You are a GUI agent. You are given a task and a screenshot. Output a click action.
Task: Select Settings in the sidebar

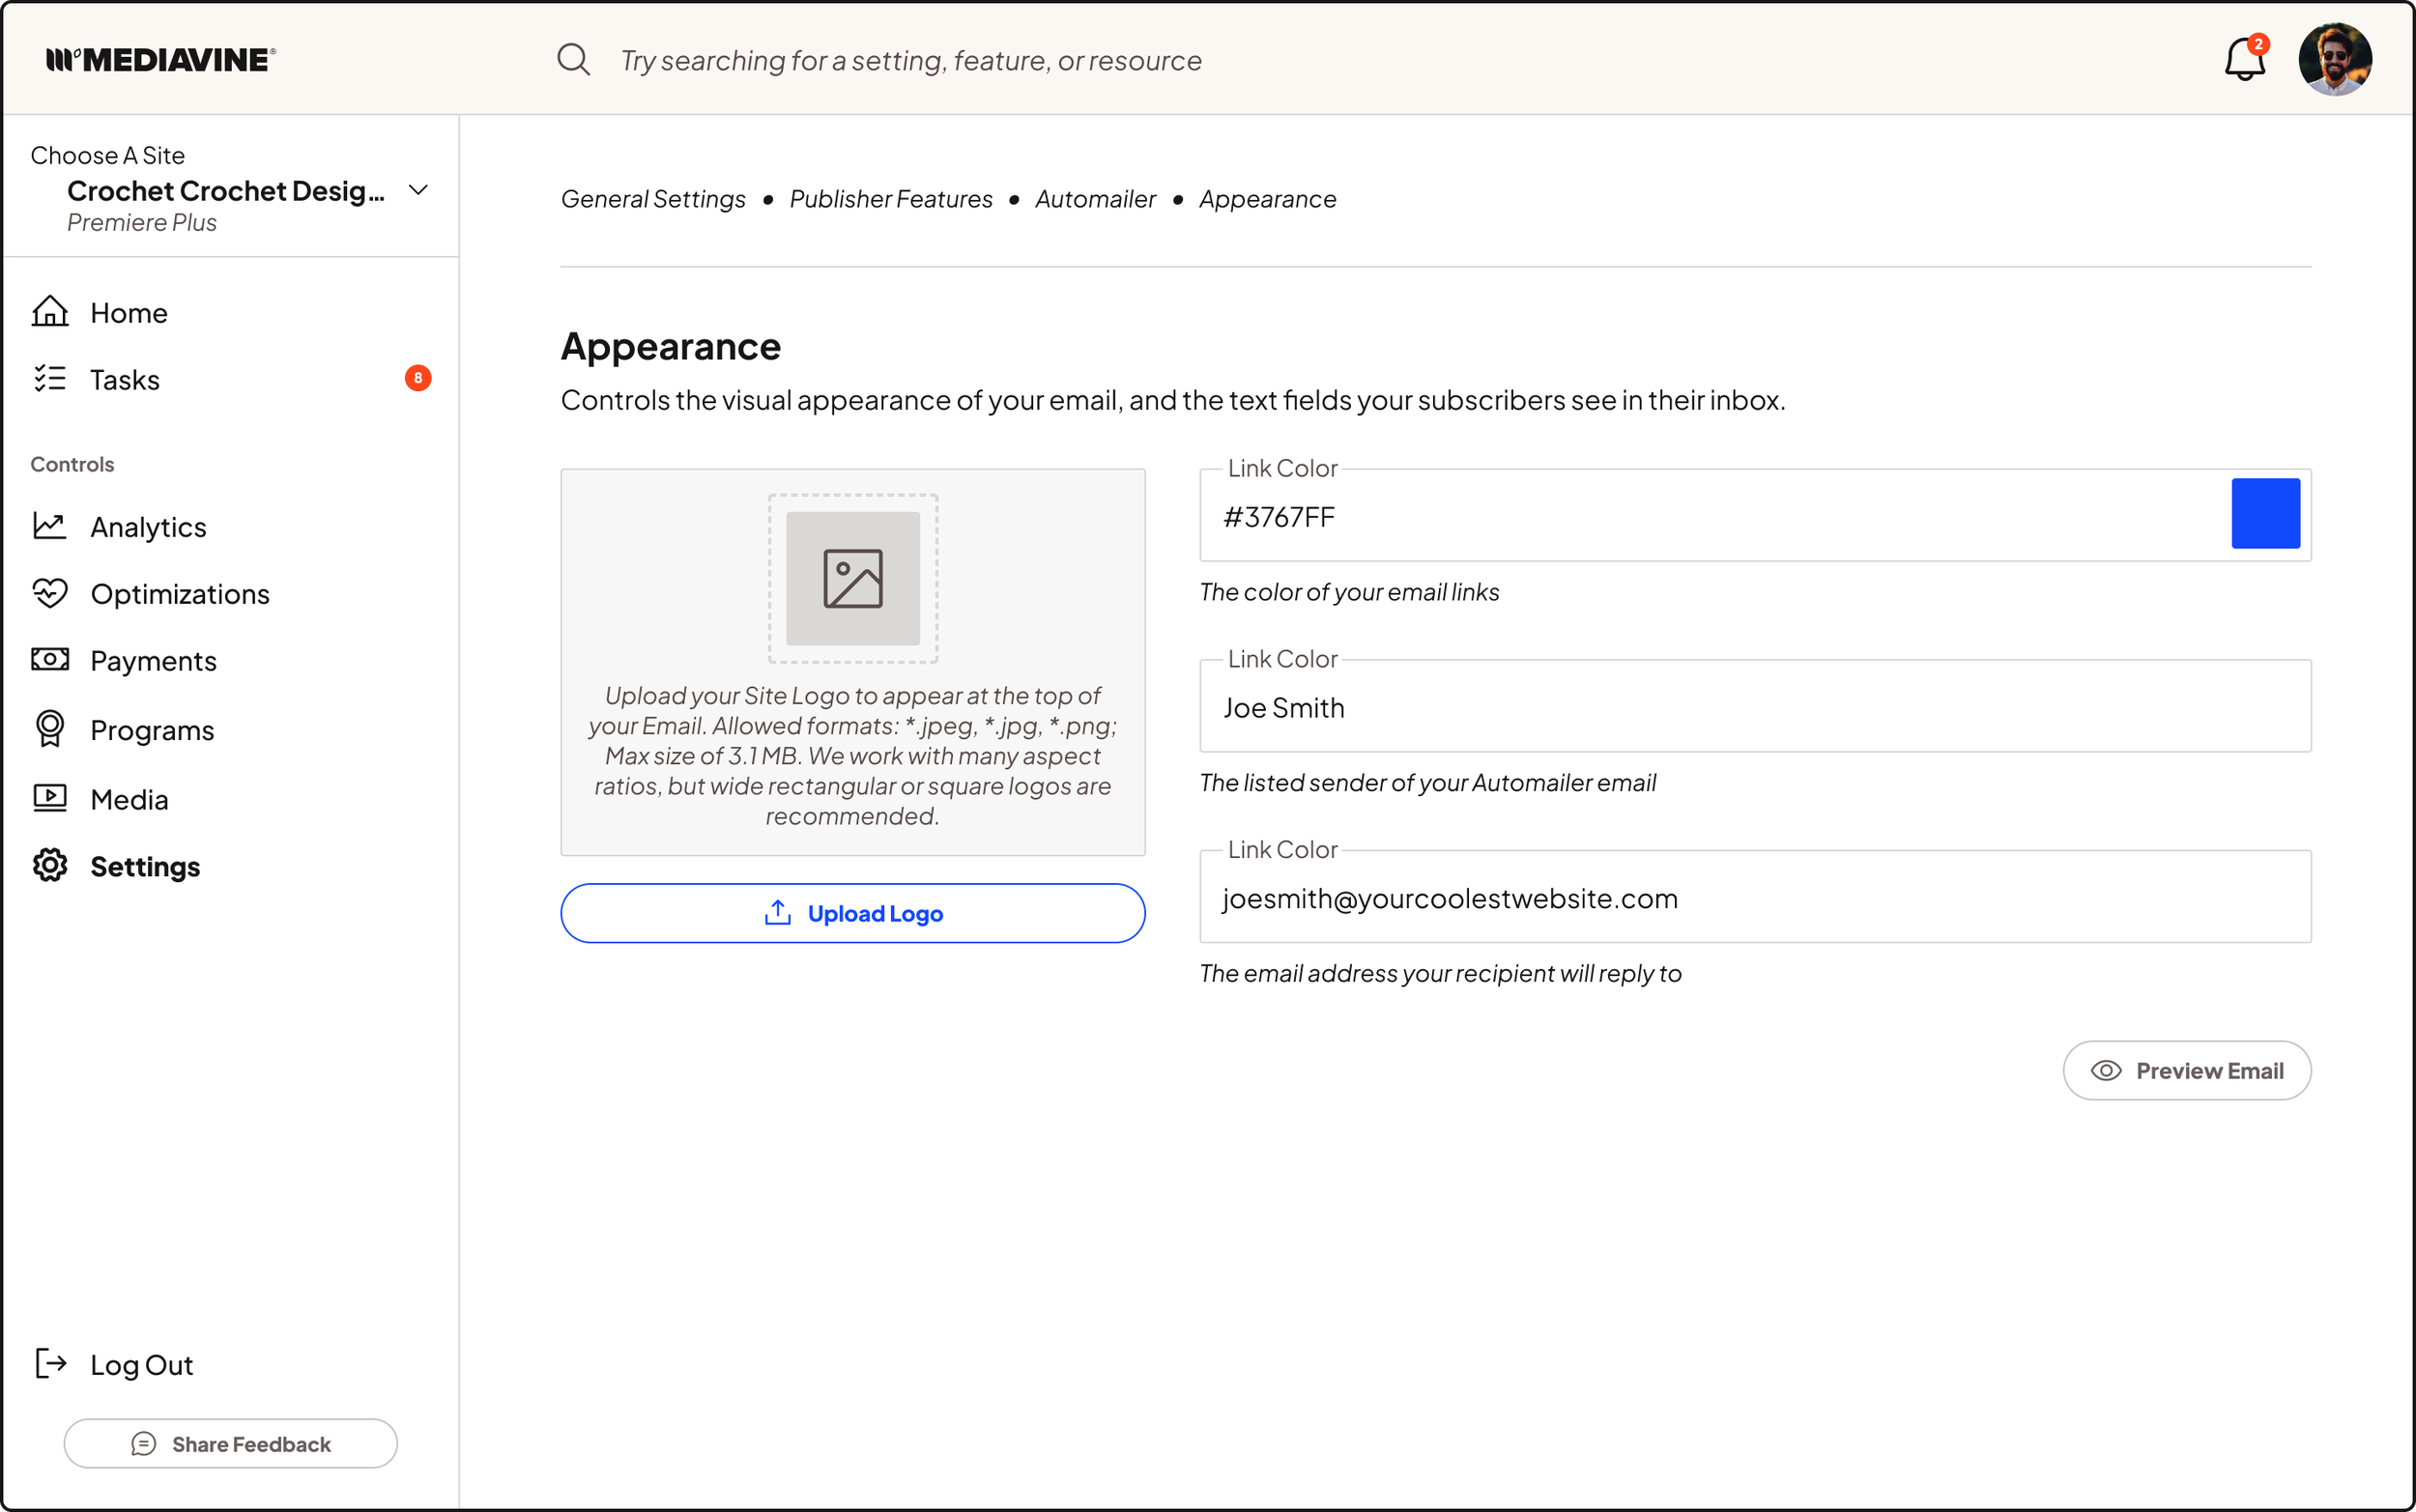pyautogui.click(x=145, y=866)
